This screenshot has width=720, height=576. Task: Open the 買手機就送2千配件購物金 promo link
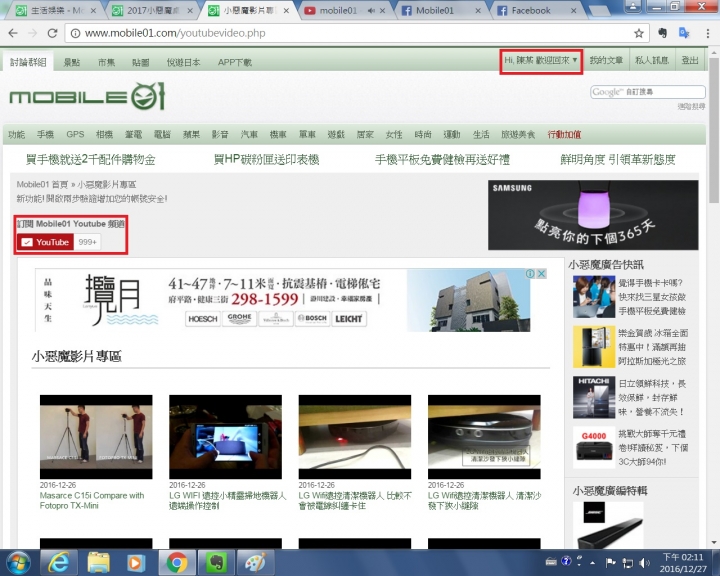point(90,159)
